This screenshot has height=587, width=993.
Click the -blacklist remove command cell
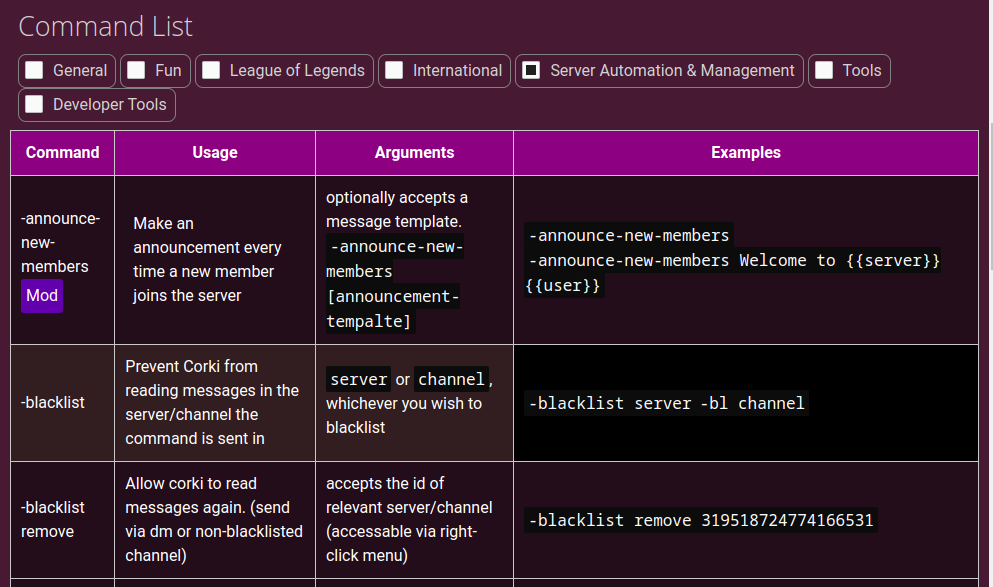[x=53, y=520]
